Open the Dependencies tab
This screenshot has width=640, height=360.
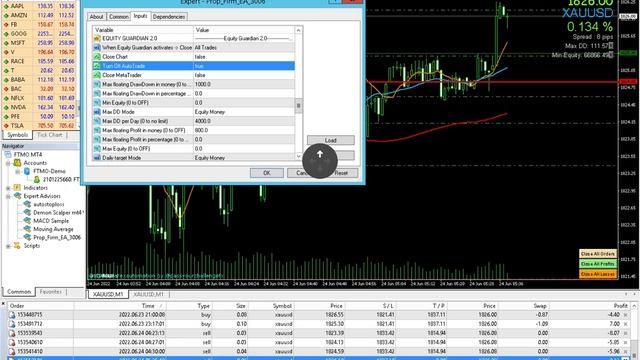point(169,17)
